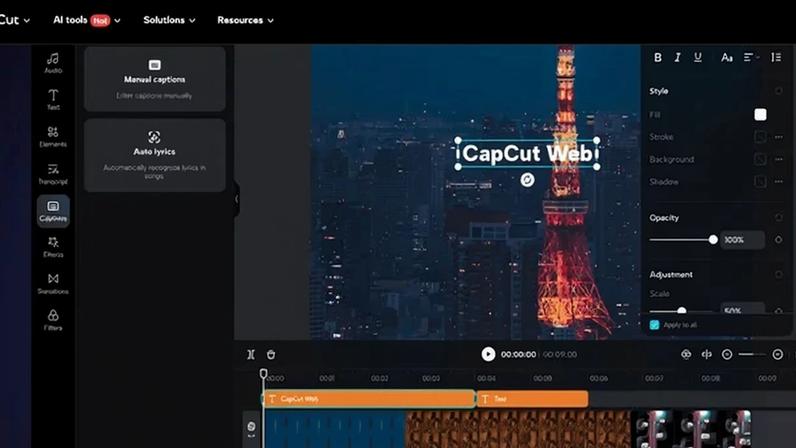Image resolution: width=796 pixels, height=448 pixels.
Task: Click the timeline zoom out button
Action: [726, 355]
